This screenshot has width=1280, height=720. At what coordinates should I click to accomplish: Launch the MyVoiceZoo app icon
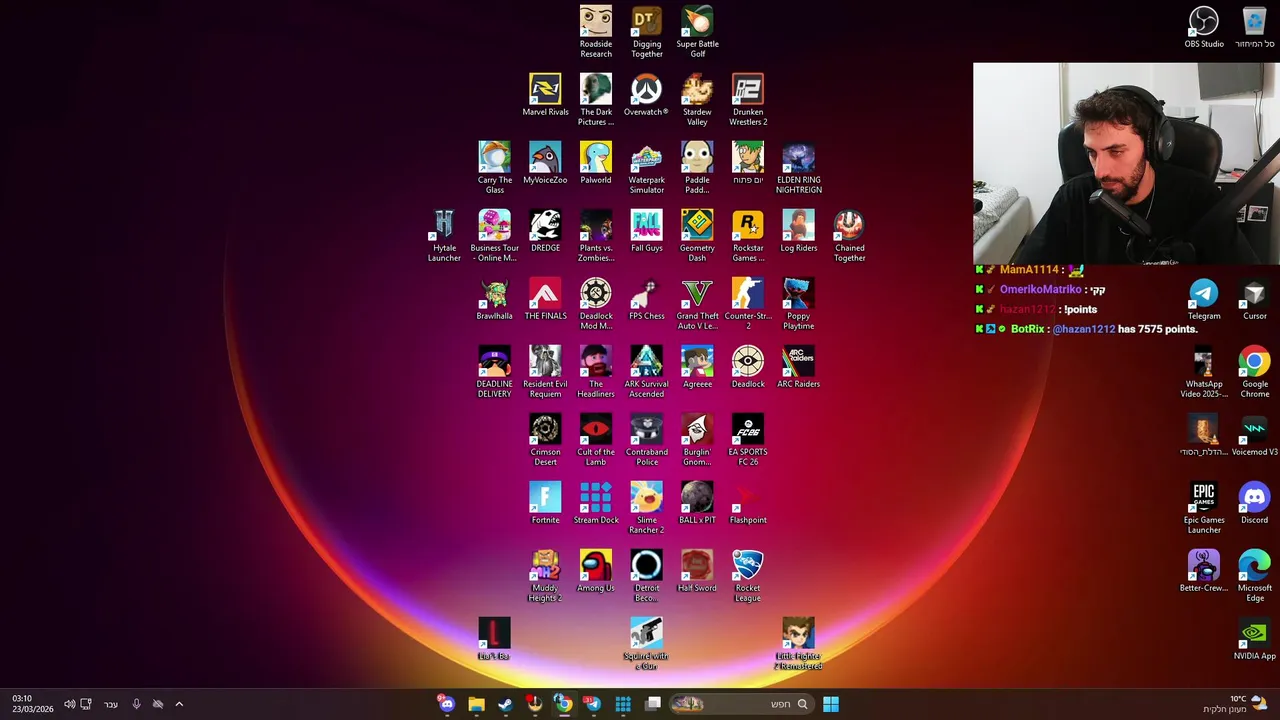point(545,163)
